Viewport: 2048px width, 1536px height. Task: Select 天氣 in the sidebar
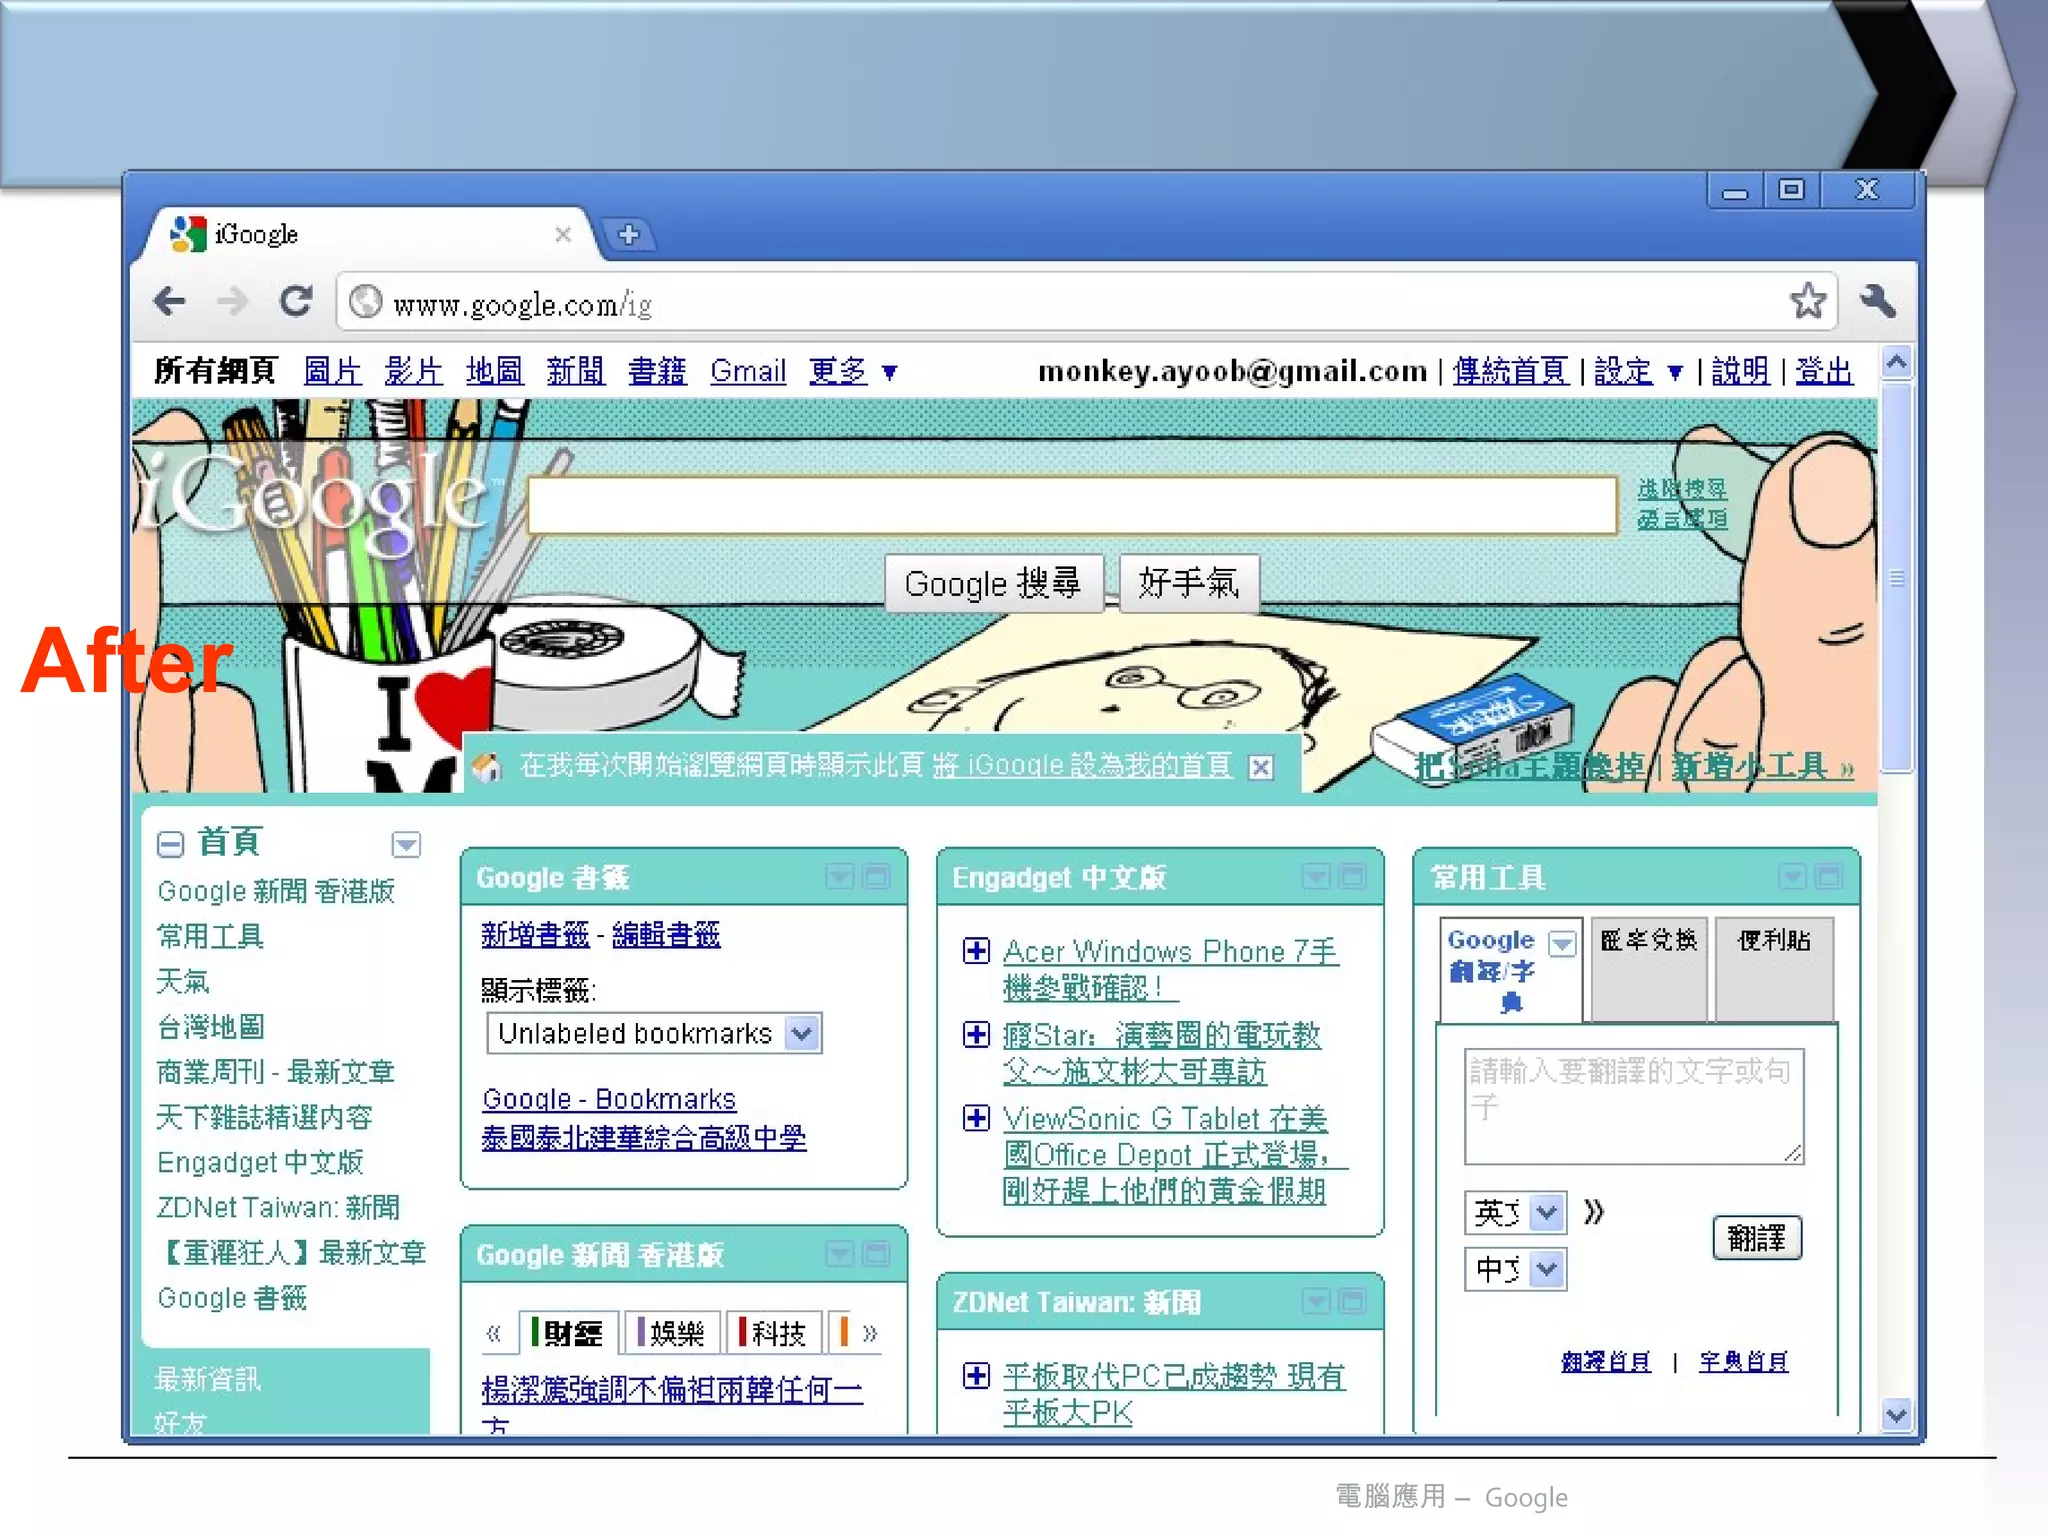[x=183, y=981]
